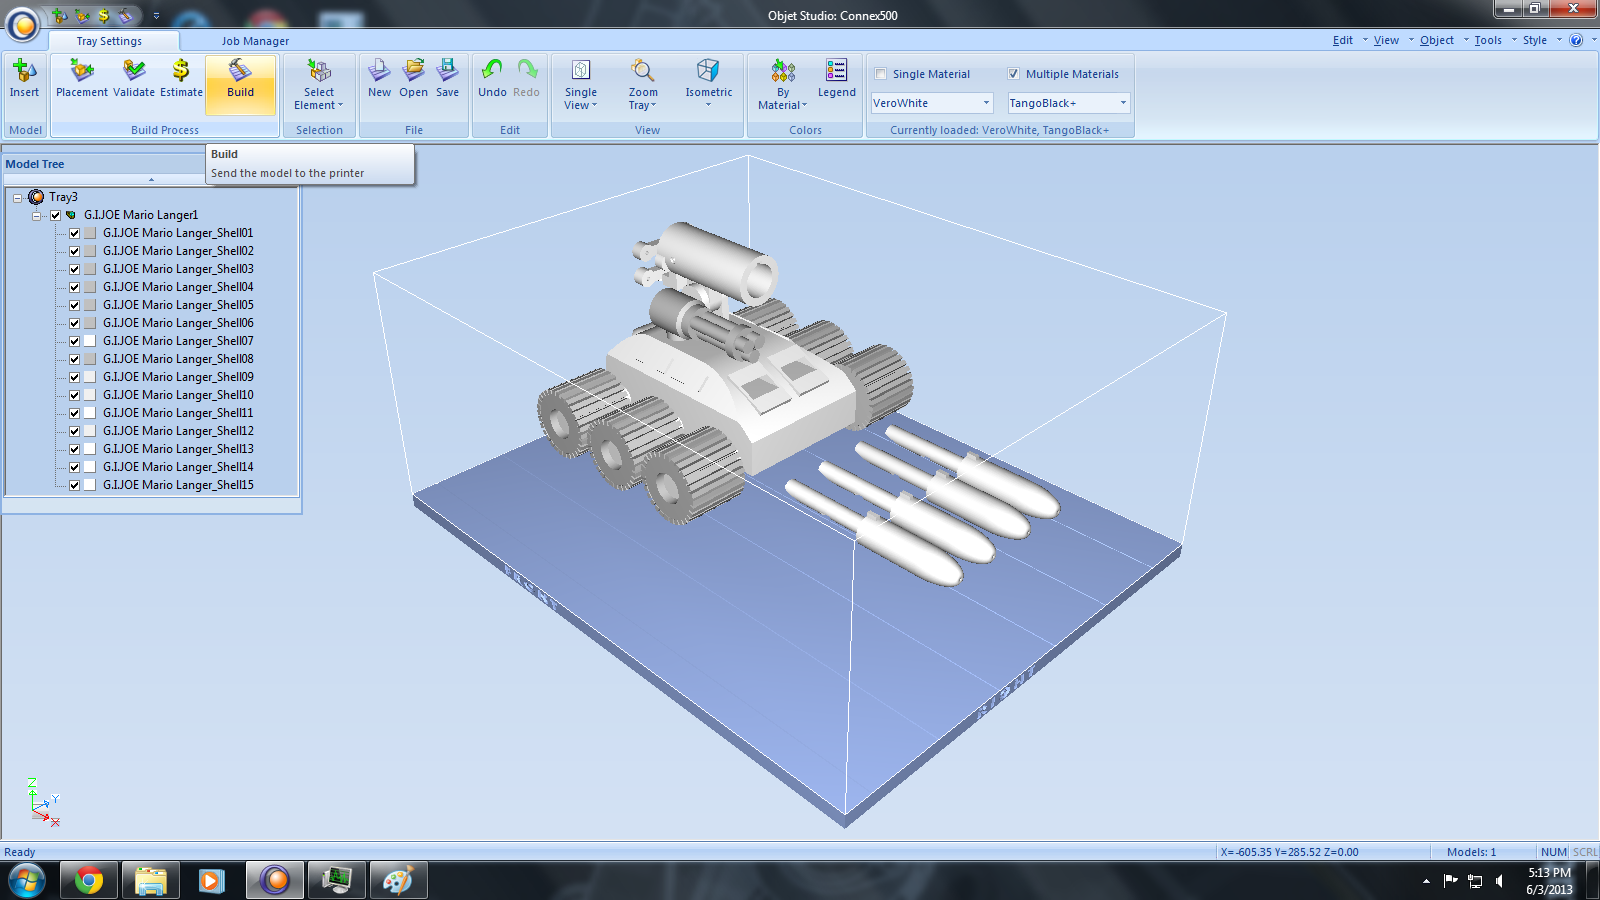This screenshot has width=1600, height=900.
Task: Select the G.I.JOE Mario Langer_Shell05 label
Action: pos(178,305)
